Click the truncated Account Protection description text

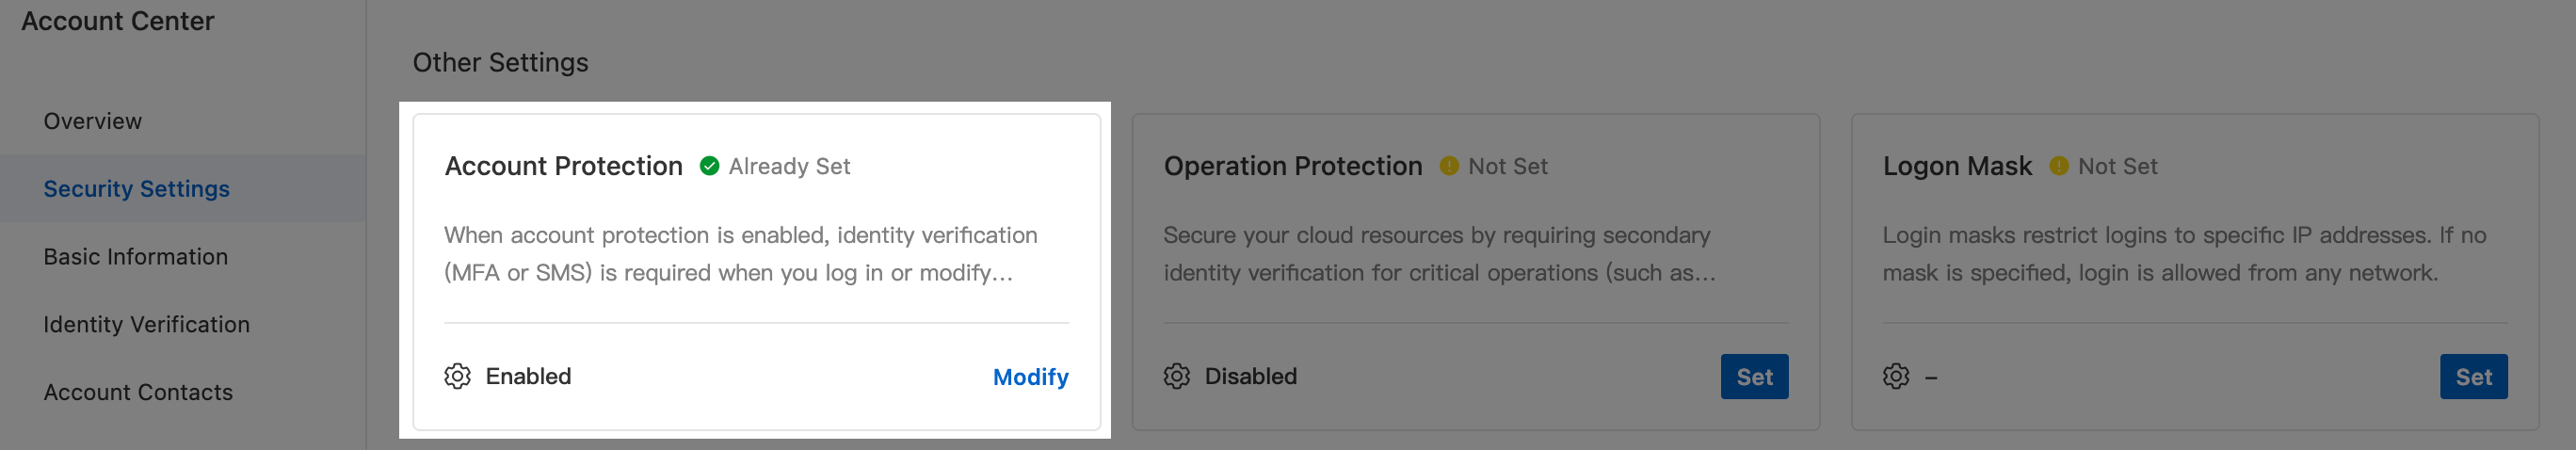[x=740, y=254]
